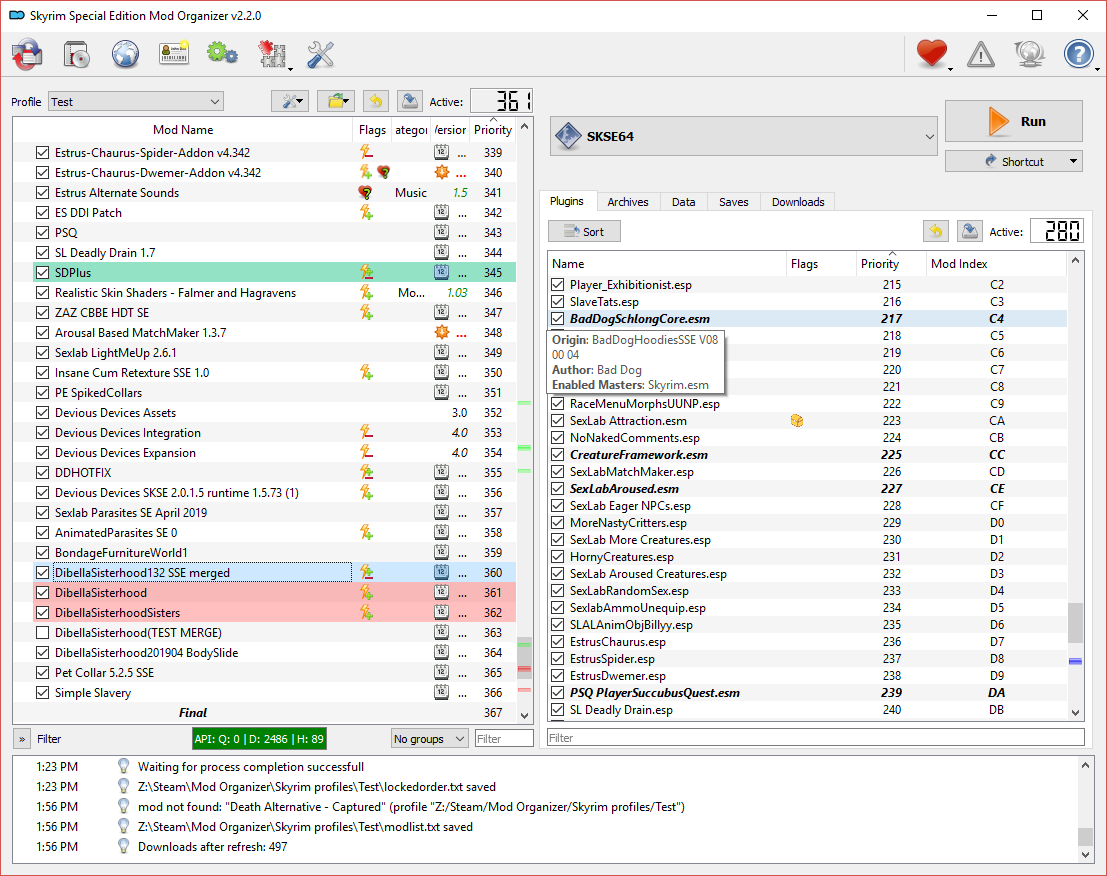This screenshot has height=876, width=1107.
Task: Switch to the Plugins tab
Action: tap(567, 201)
